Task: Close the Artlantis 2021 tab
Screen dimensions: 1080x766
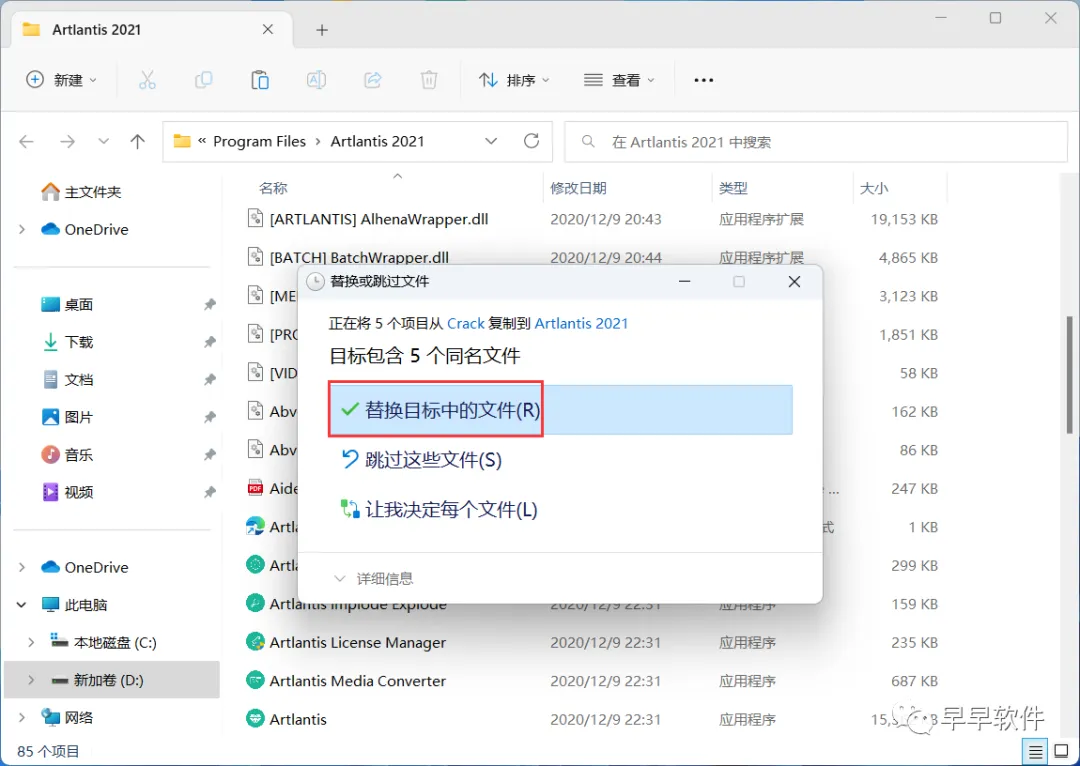Action: coord(268,29)
